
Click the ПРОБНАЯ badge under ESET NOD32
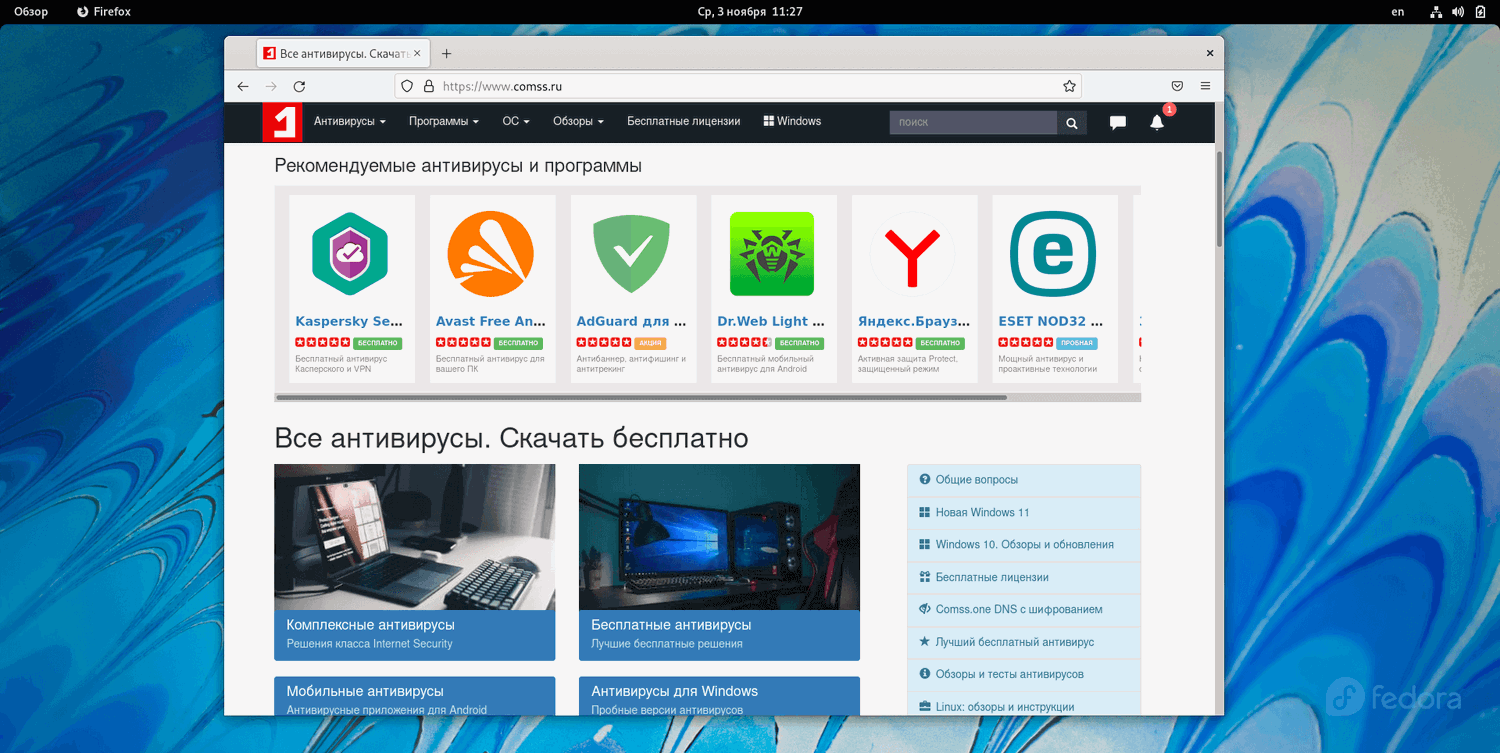tap(1076, 343)
